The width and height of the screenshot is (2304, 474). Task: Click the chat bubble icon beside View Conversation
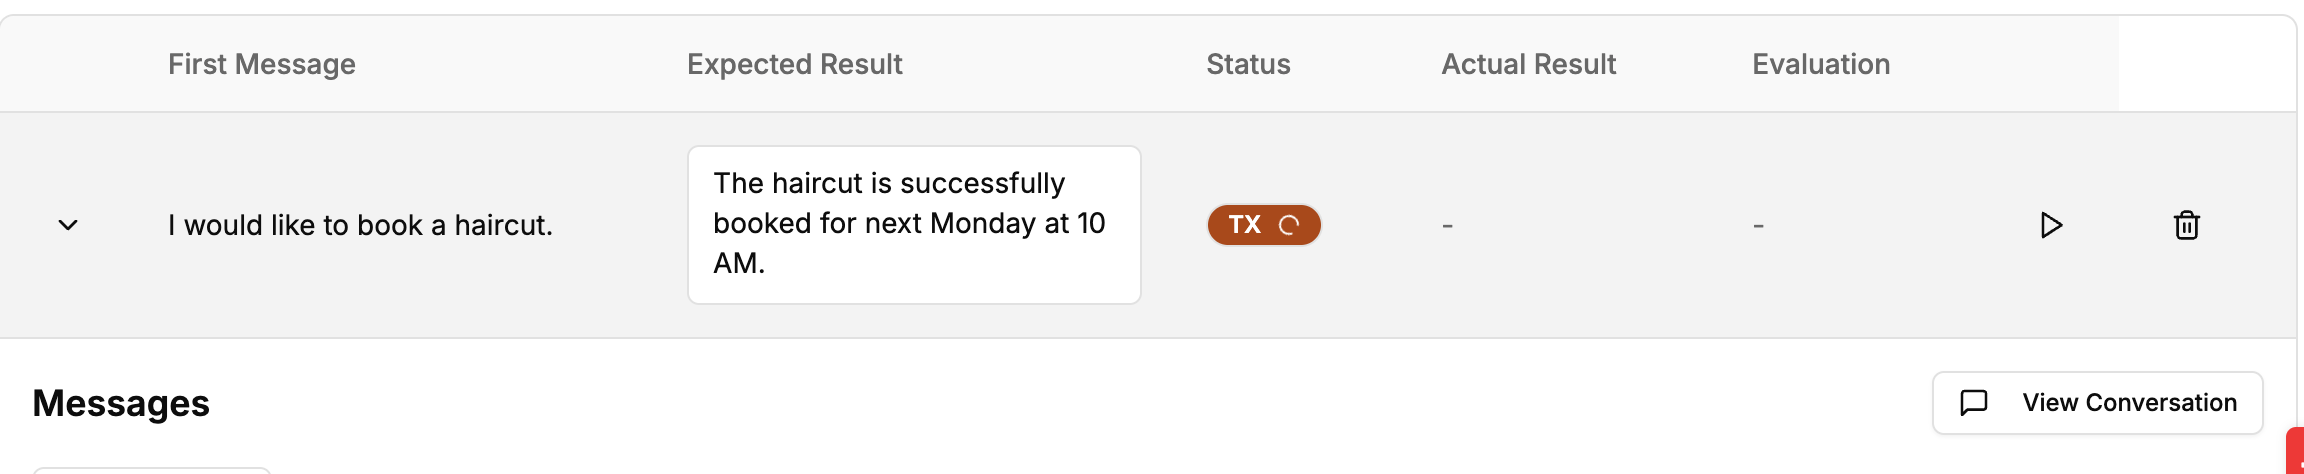tap(1974, 403)
